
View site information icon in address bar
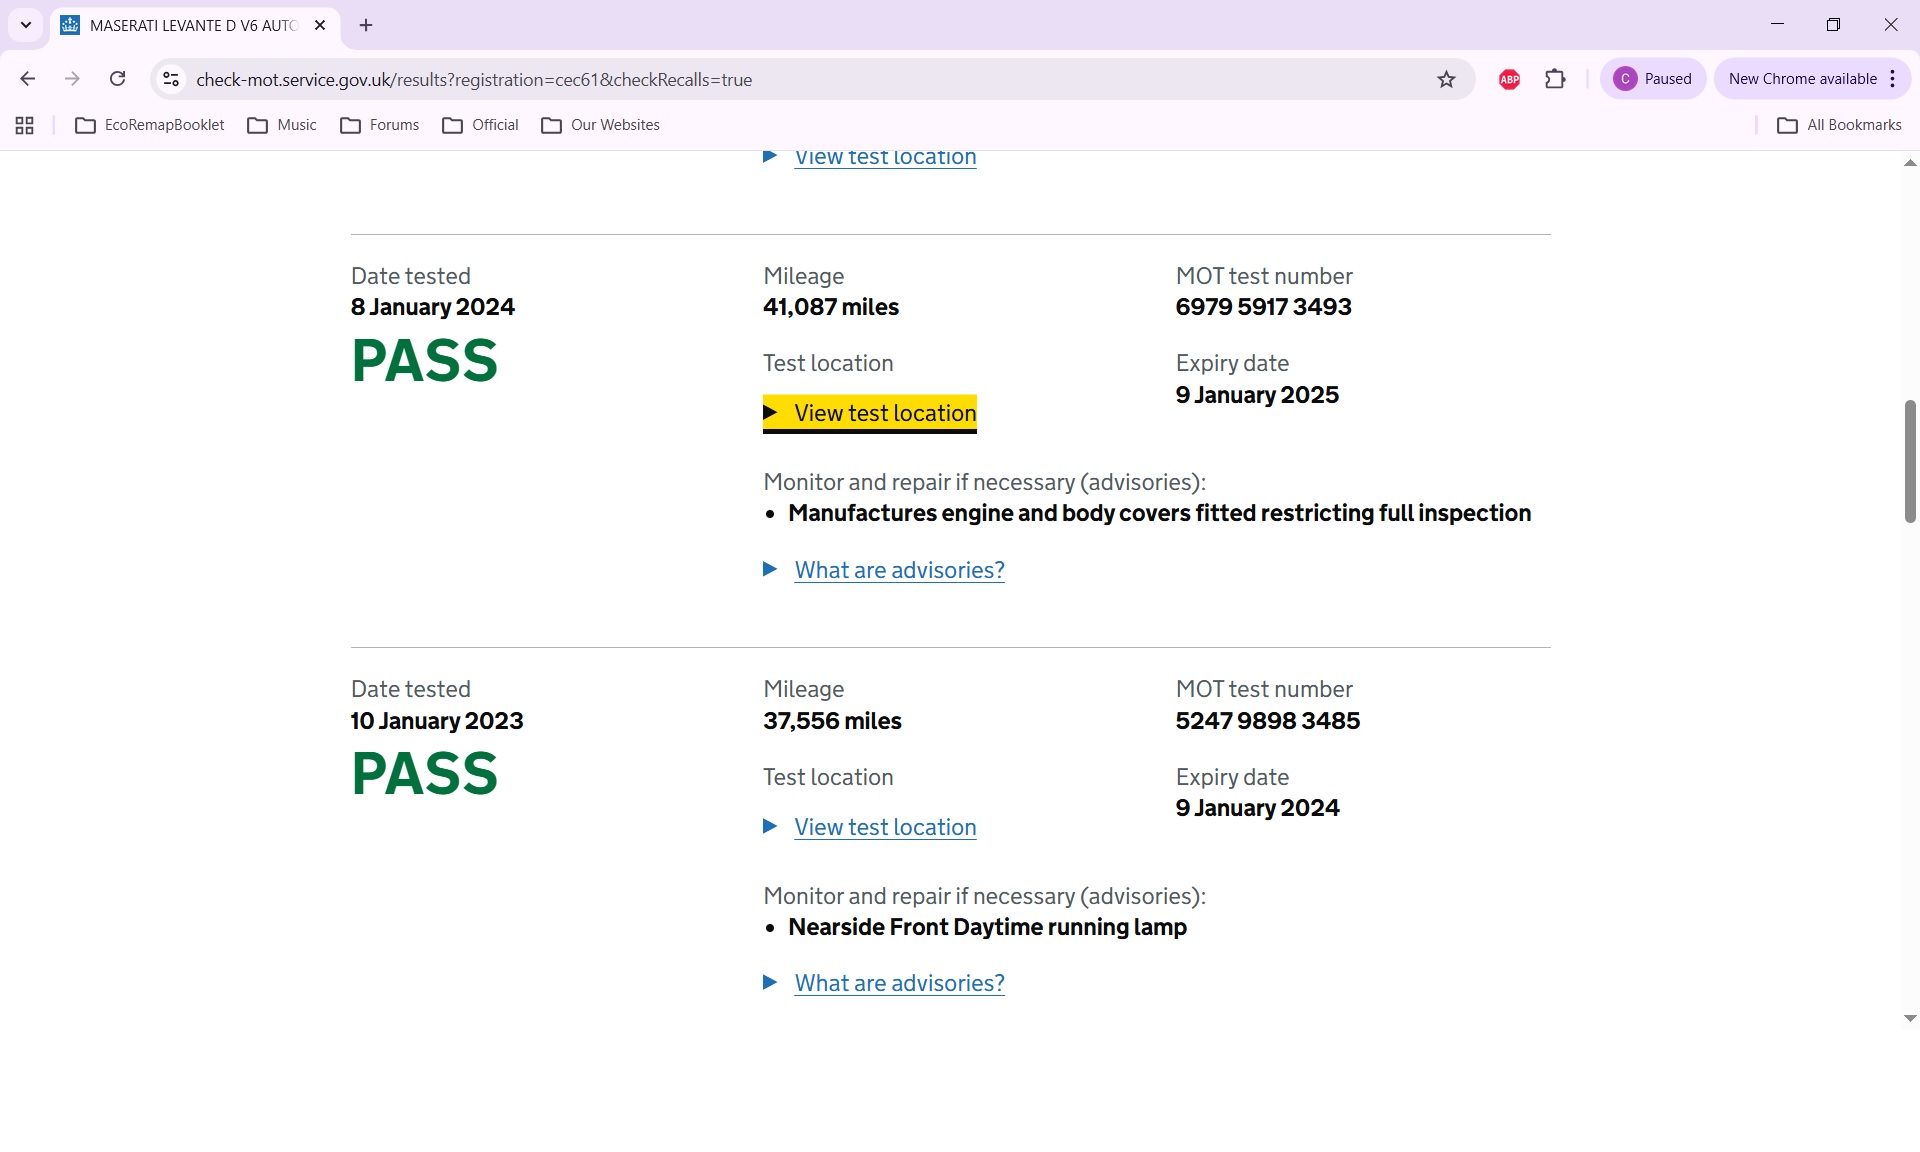tap(171, 79)
